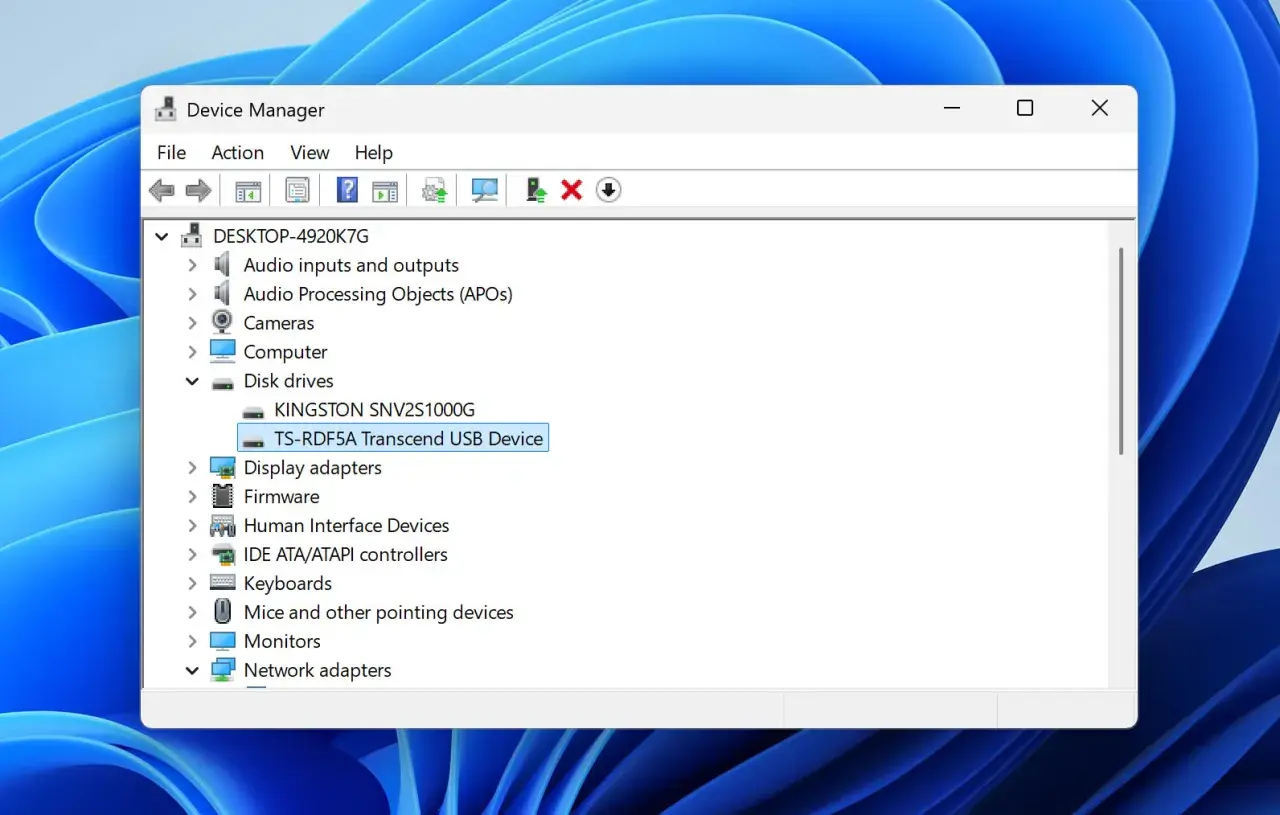Open the View menu

(x=309, y=152)
